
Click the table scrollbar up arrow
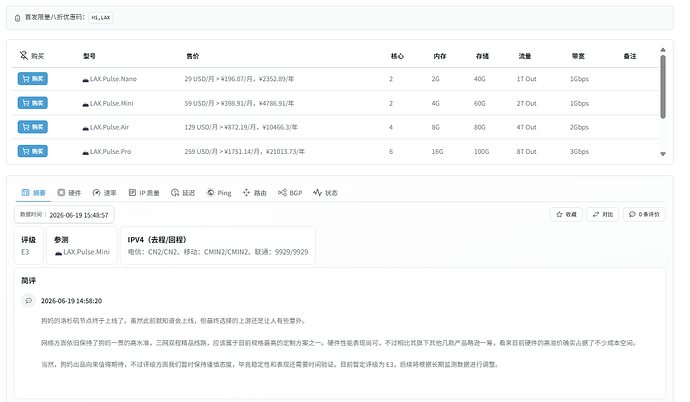663,50
